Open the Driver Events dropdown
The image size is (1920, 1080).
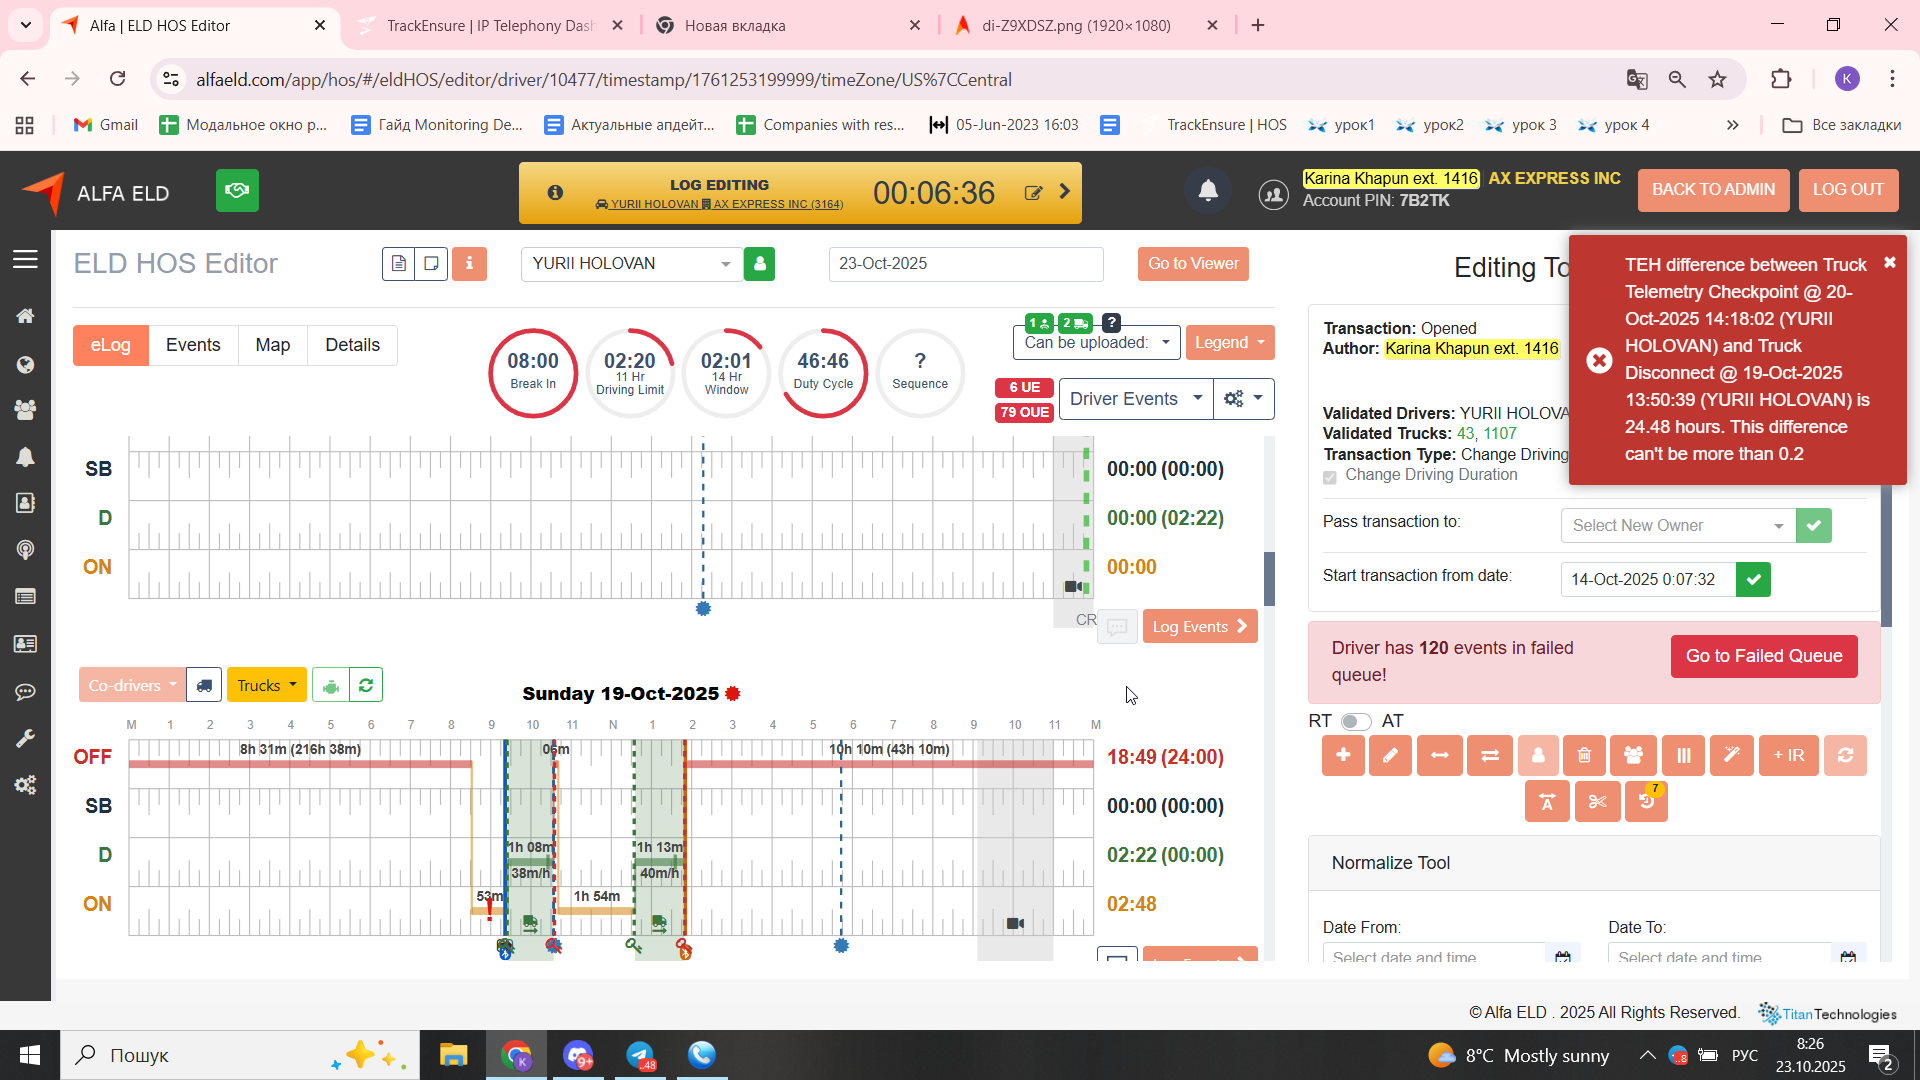1135,399
